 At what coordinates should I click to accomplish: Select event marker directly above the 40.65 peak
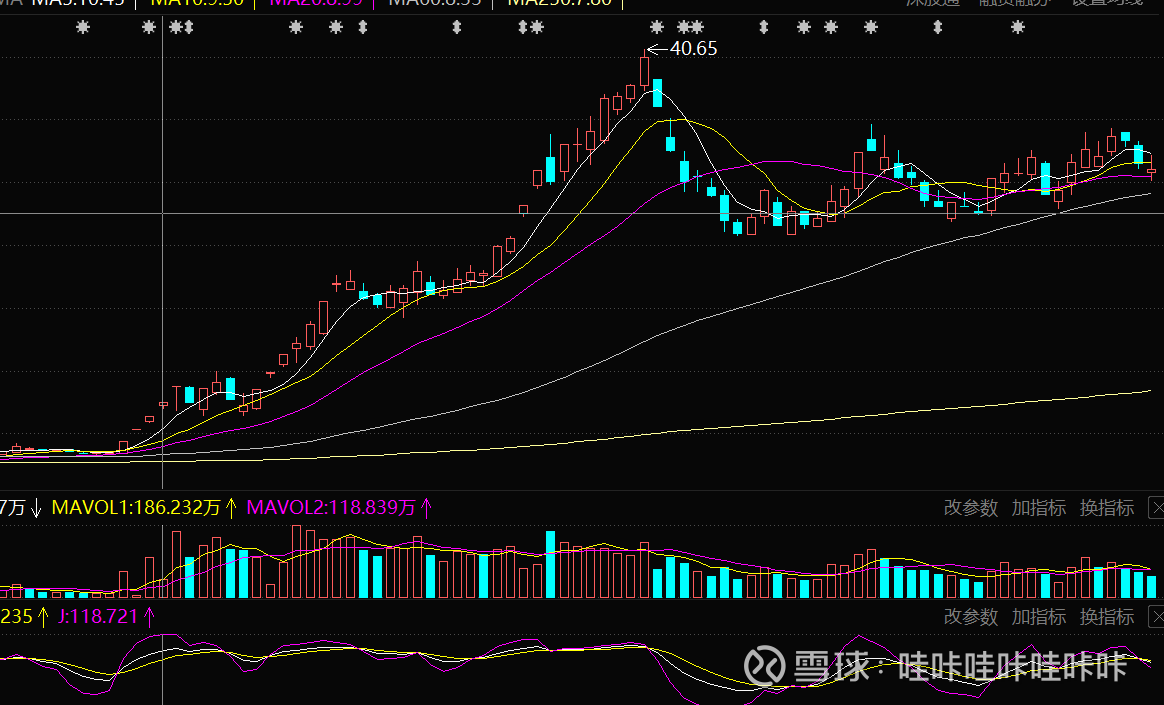pyautogui.click(x=657, y=27)
